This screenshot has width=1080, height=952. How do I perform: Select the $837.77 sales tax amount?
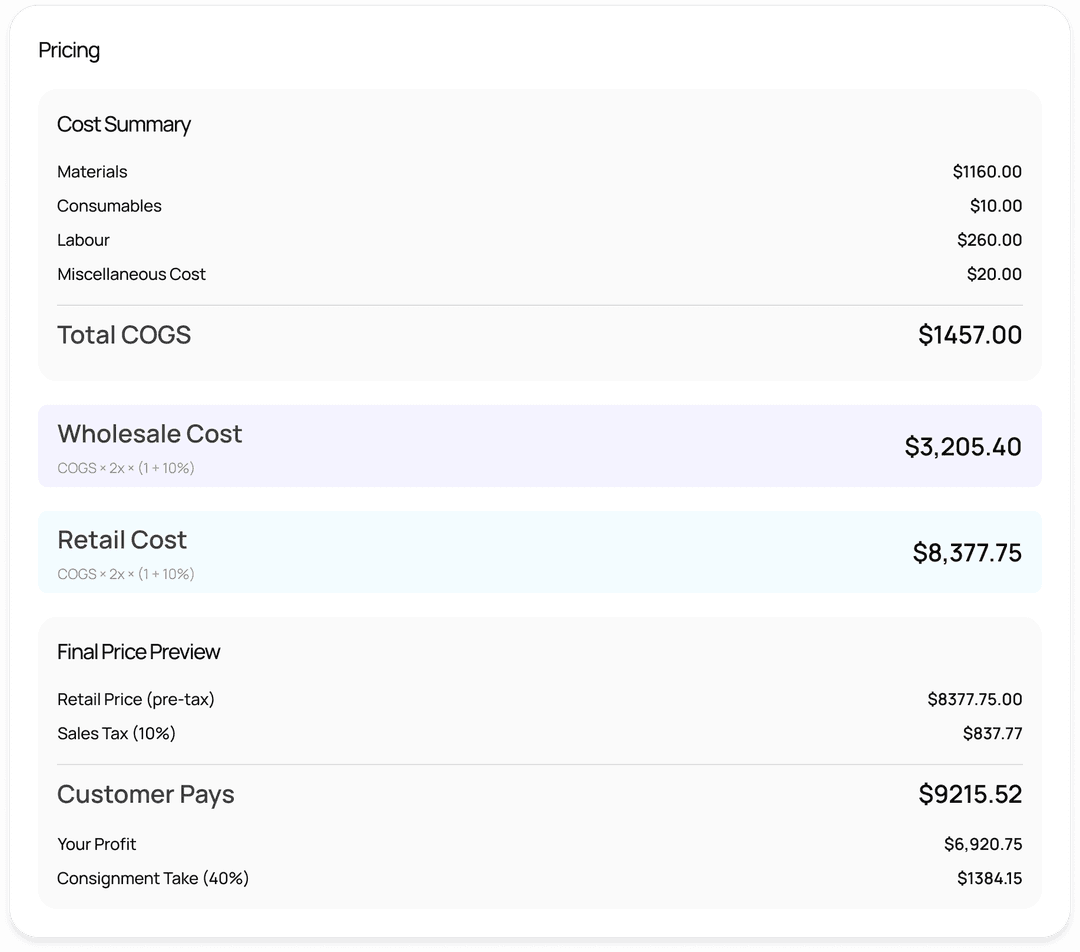tap(993, 734)
